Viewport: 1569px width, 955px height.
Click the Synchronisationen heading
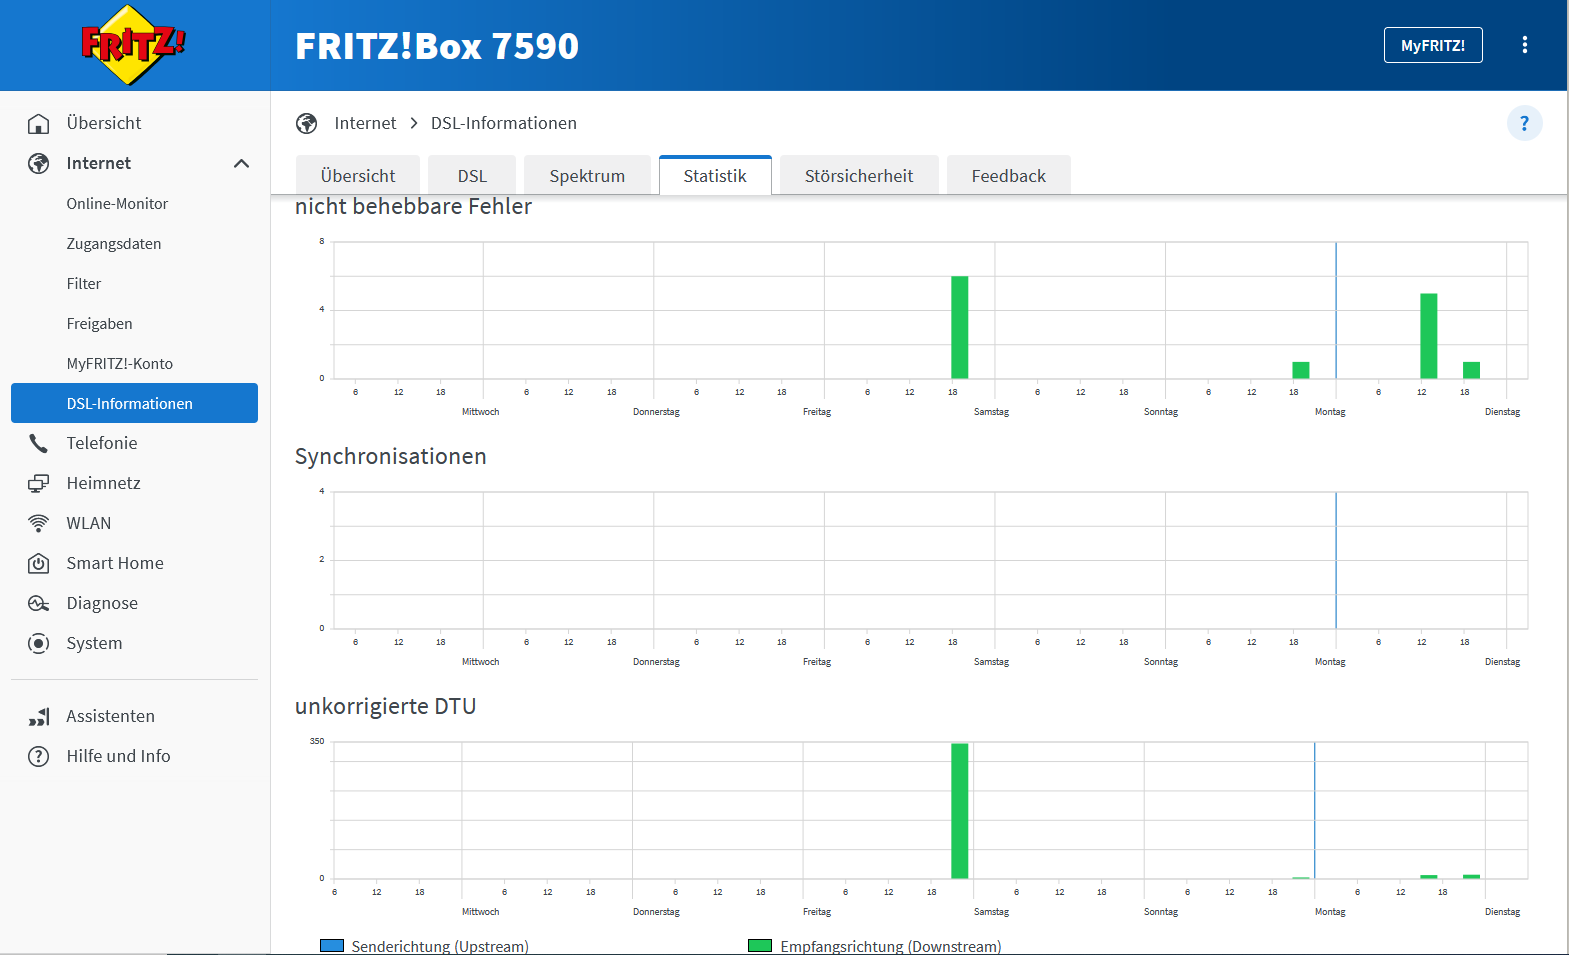point(391,456)
